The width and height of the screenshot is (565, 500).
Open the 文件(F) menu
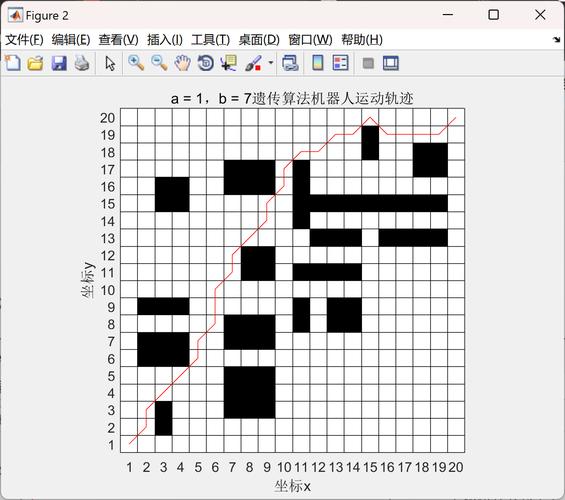click(24, 40)
